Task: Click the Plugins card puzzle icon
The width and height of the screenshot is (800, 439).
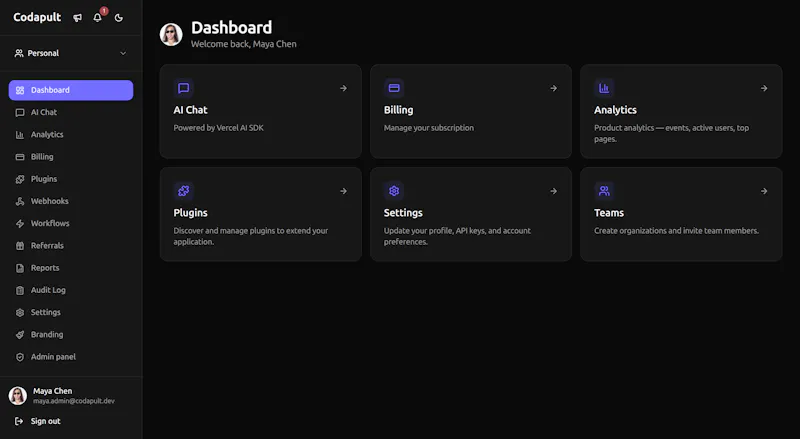Action: pyautogui.click(x=184, y=191)
